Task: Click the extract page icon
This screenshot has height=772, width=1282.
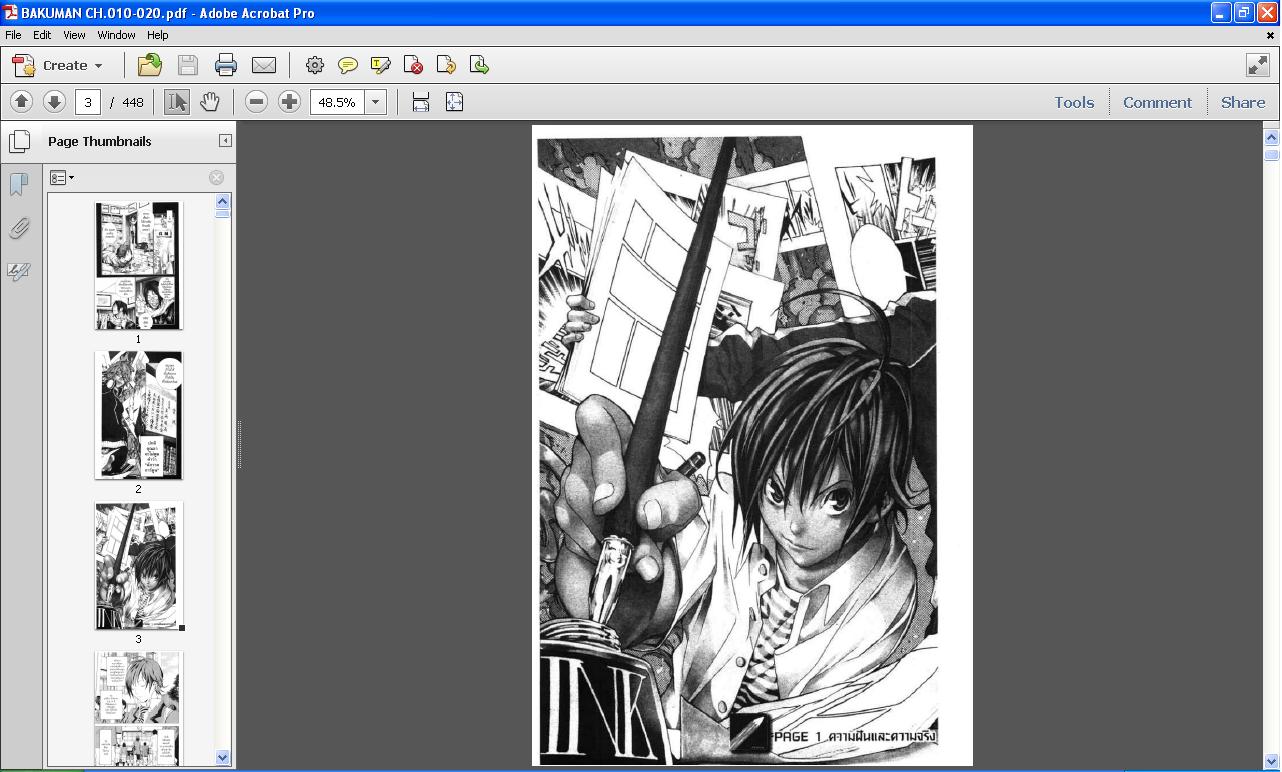Action: click(479, 65)
